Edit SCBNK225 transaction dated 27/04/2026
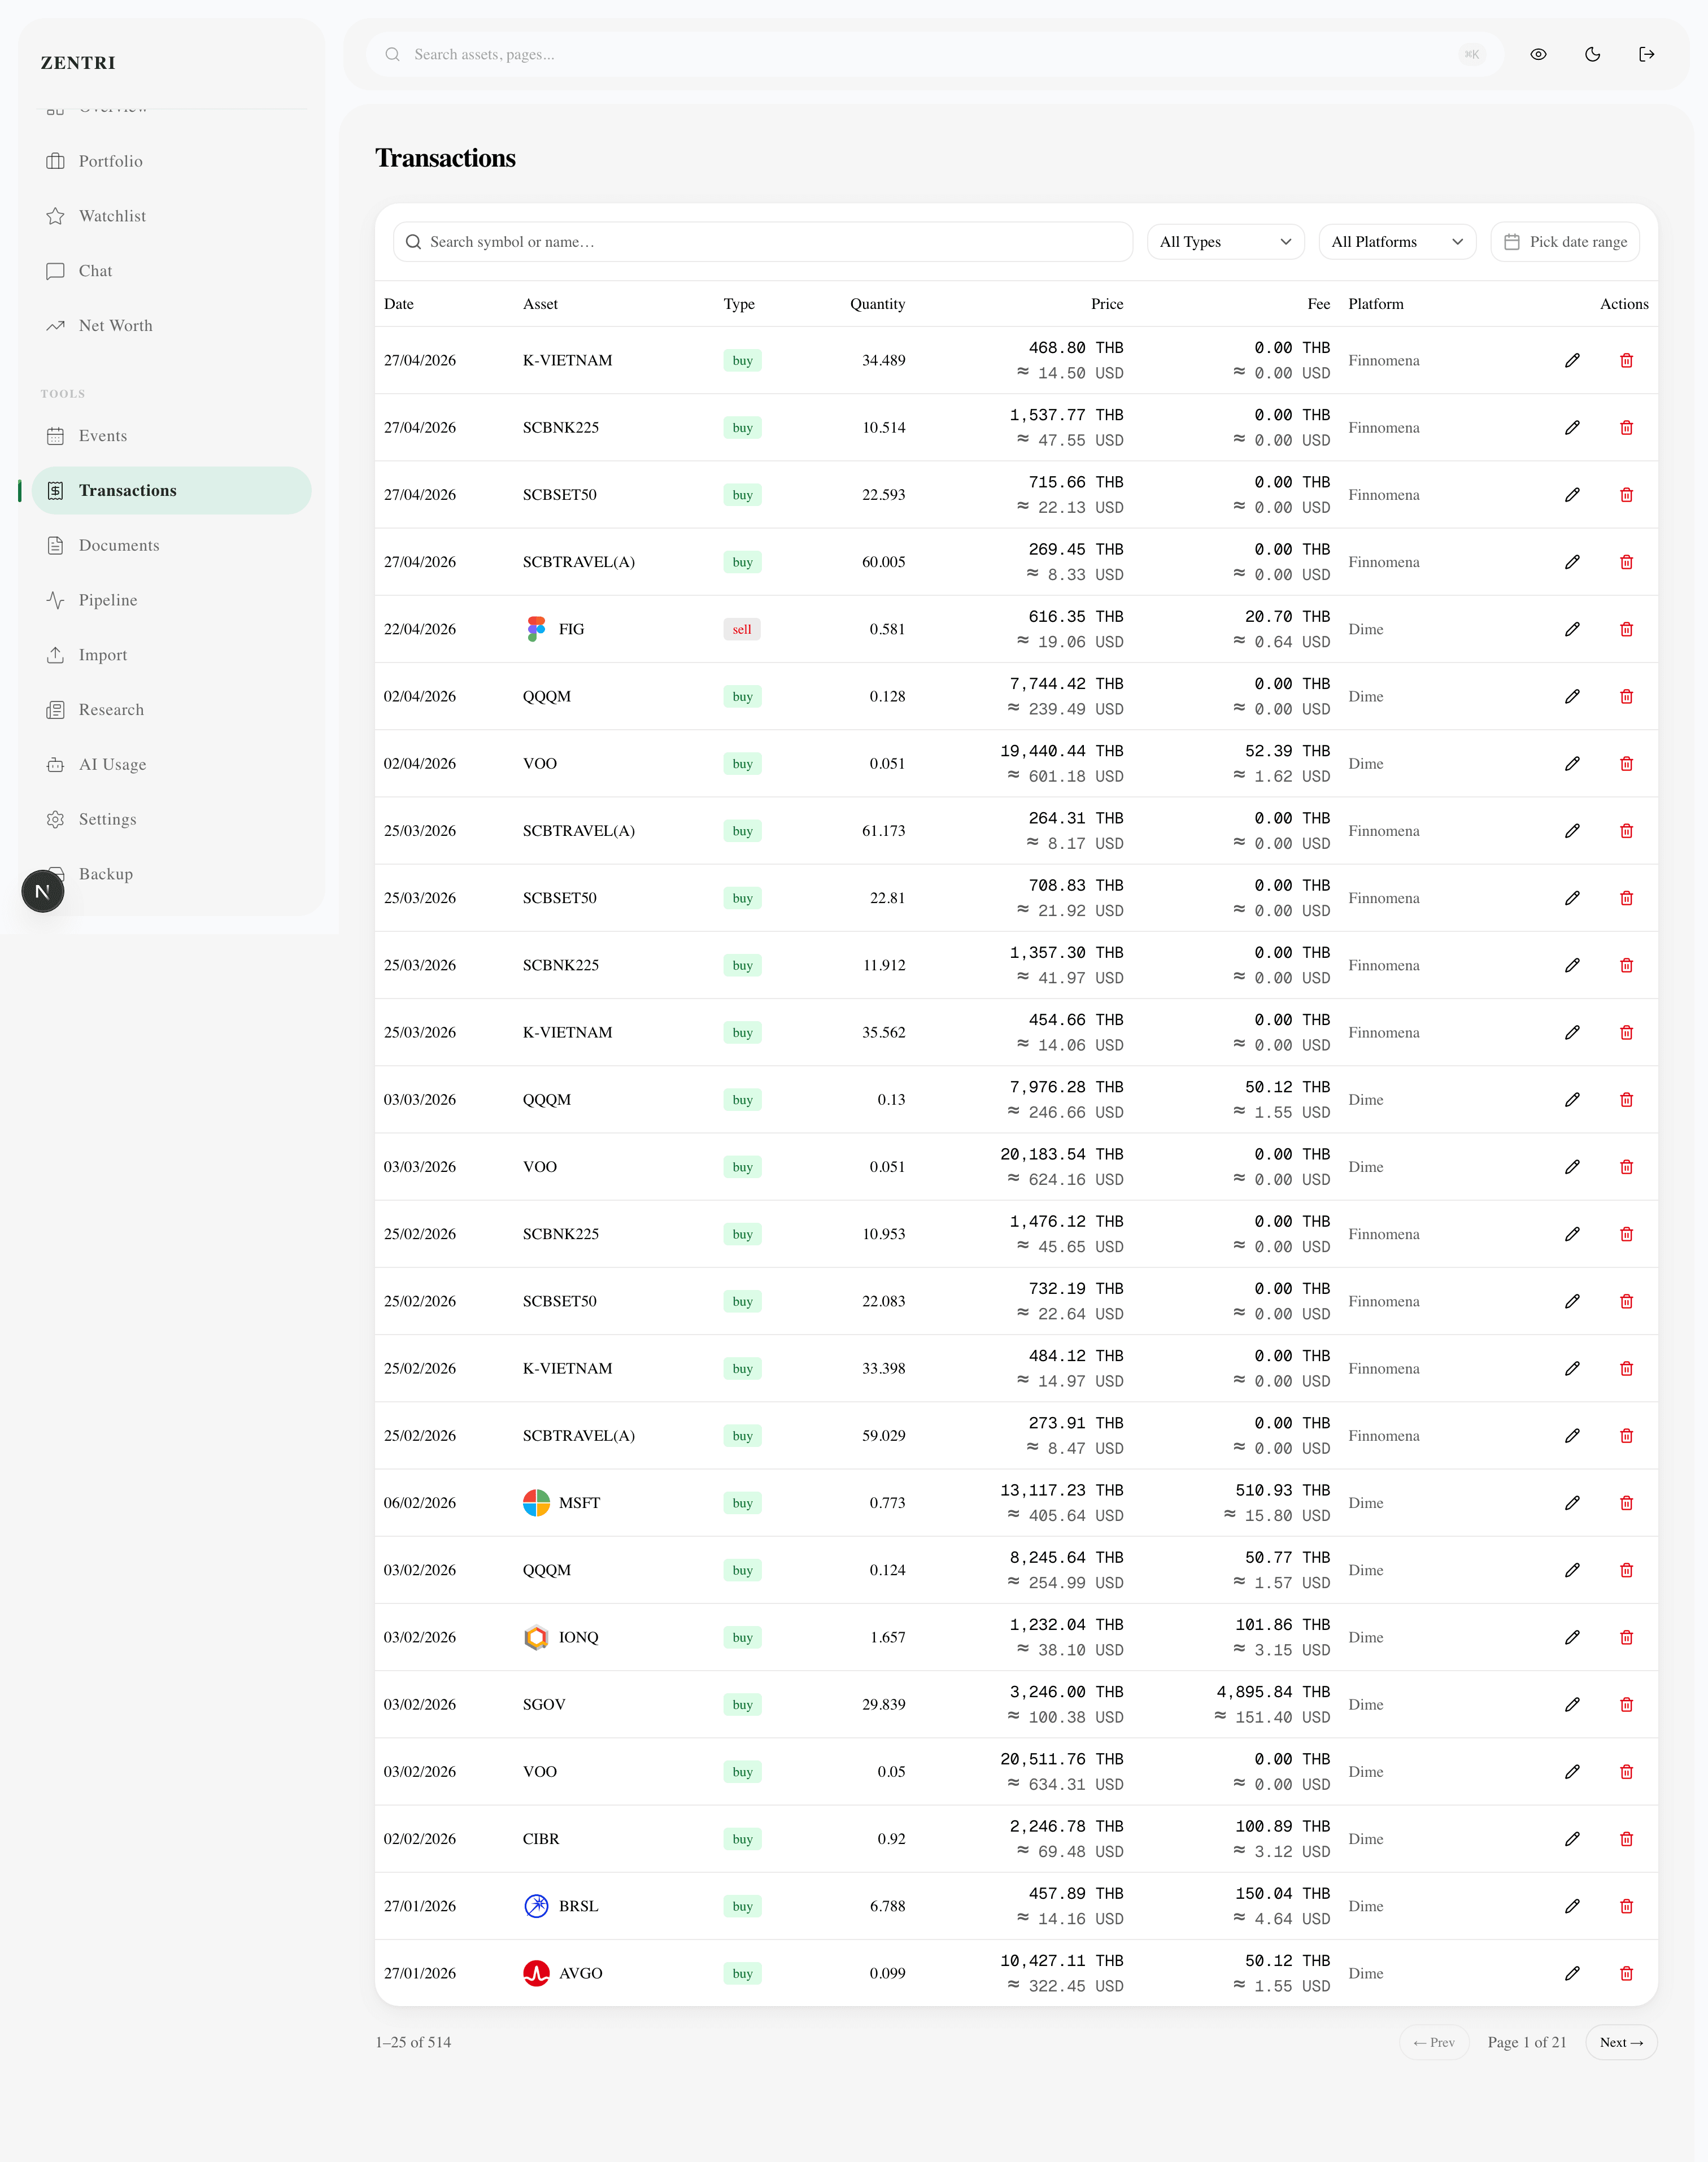The height and width of the screenshot is (2162, 1708). tap(1572, 428)
